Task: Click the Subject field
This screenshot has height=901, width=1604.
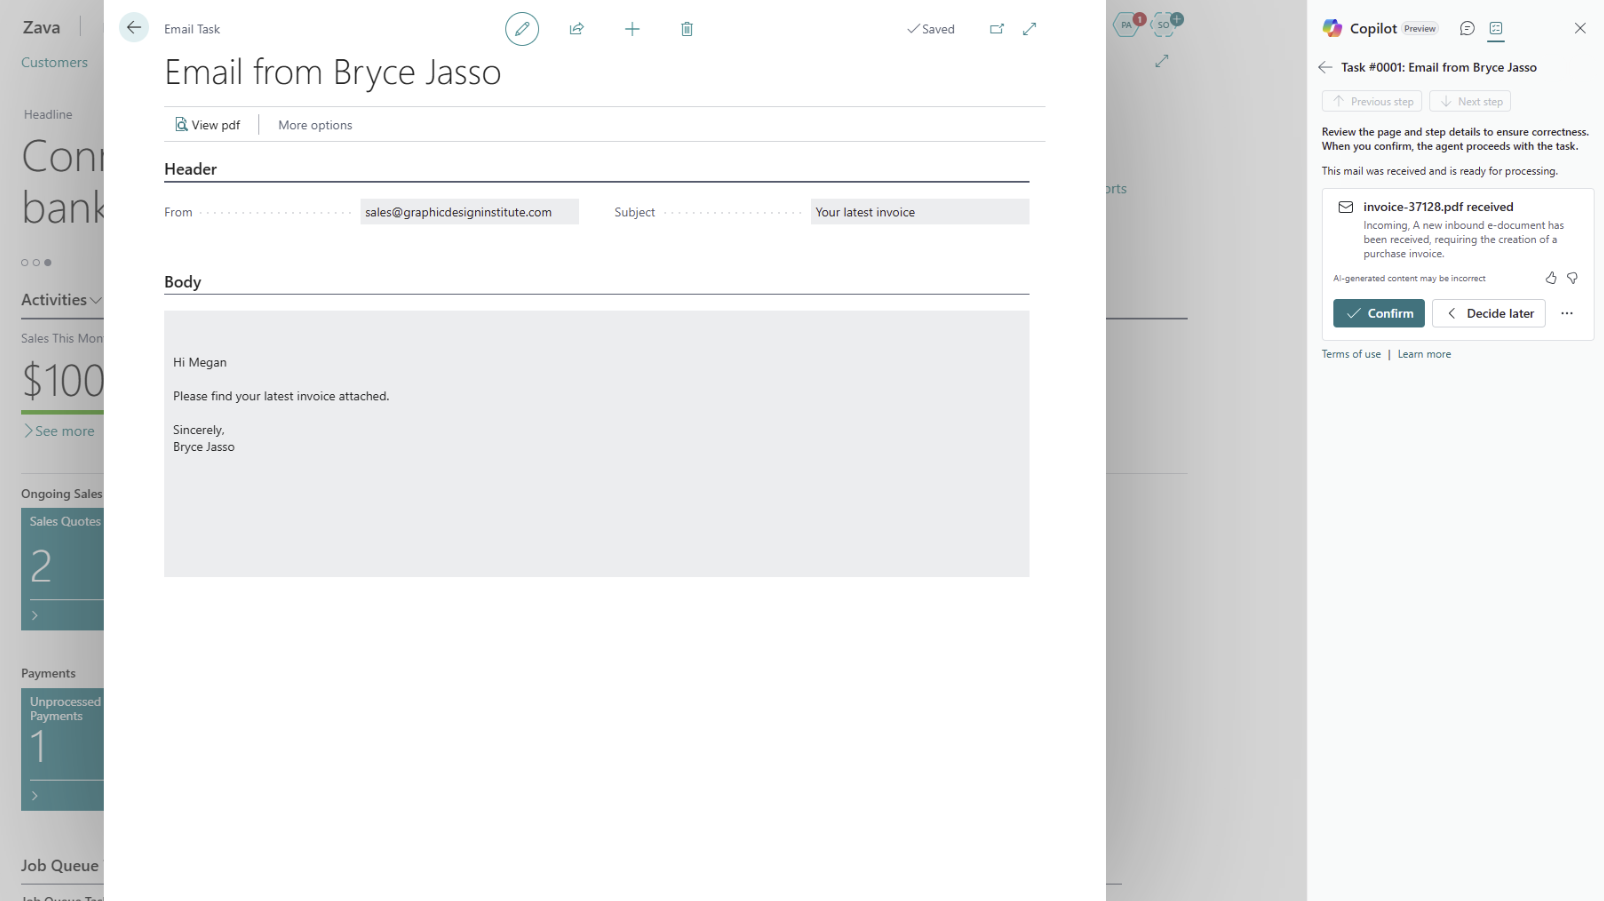Action: tap(920, 212)
